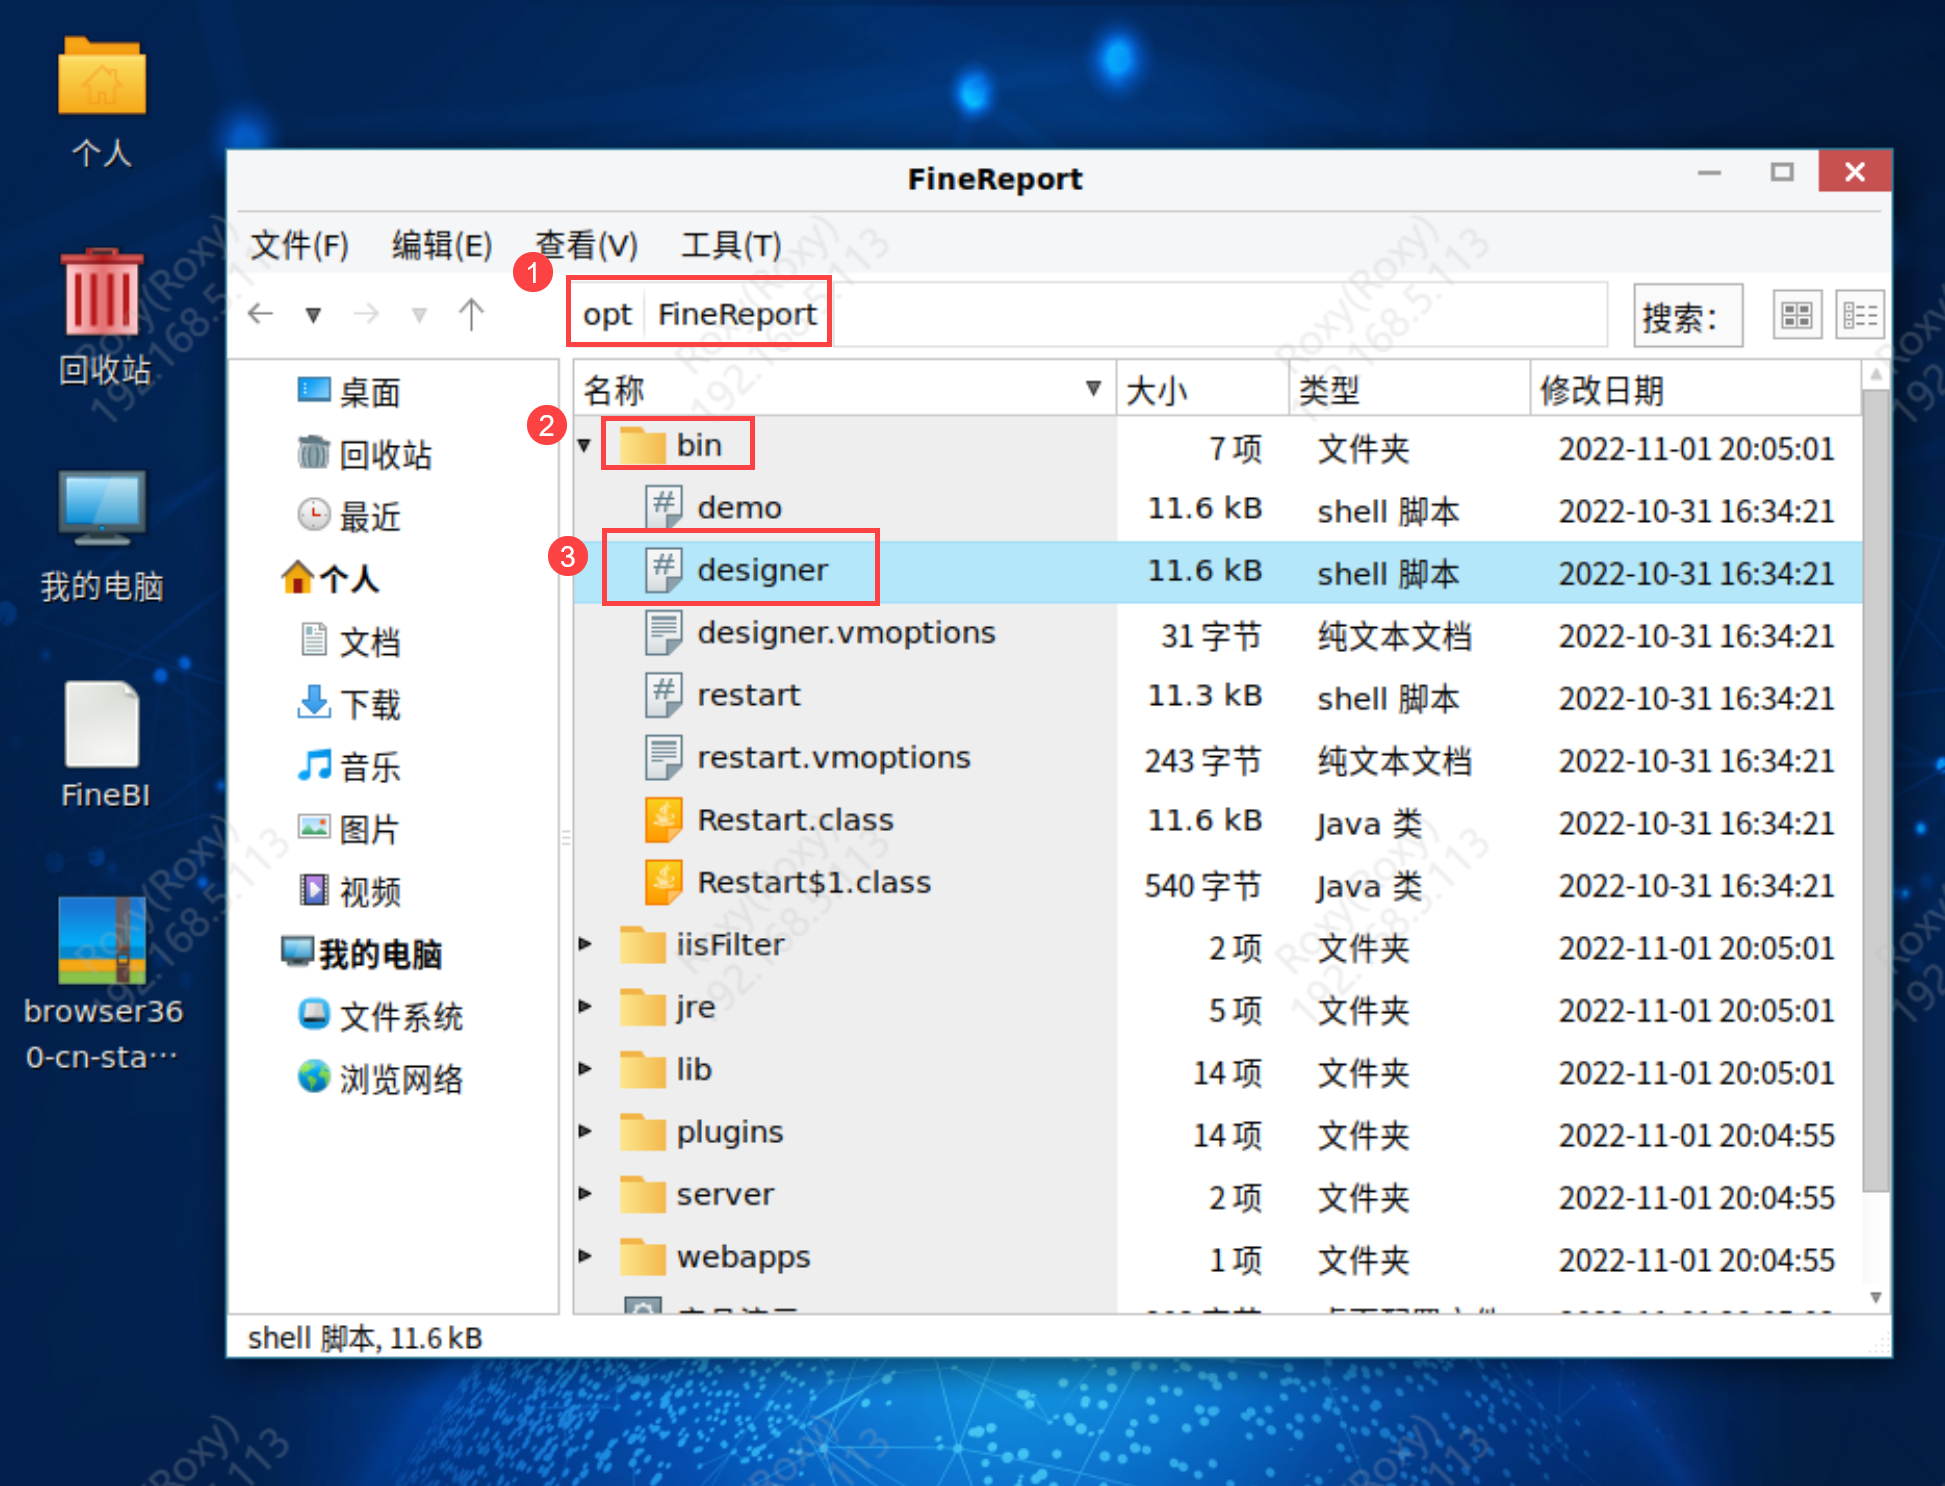This screenshot has width=1945, height=1486.
Task: Switch to grid view mode
Action: 1796,314
